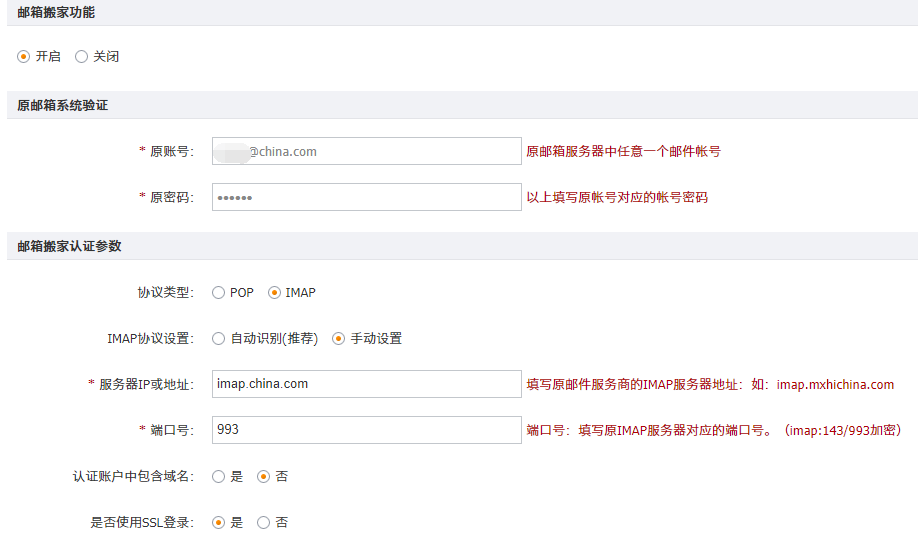Click the 服务器IP或地址 field containing imap.china.com
Viewport: 918px width, 544px height.
coord(366,384)
